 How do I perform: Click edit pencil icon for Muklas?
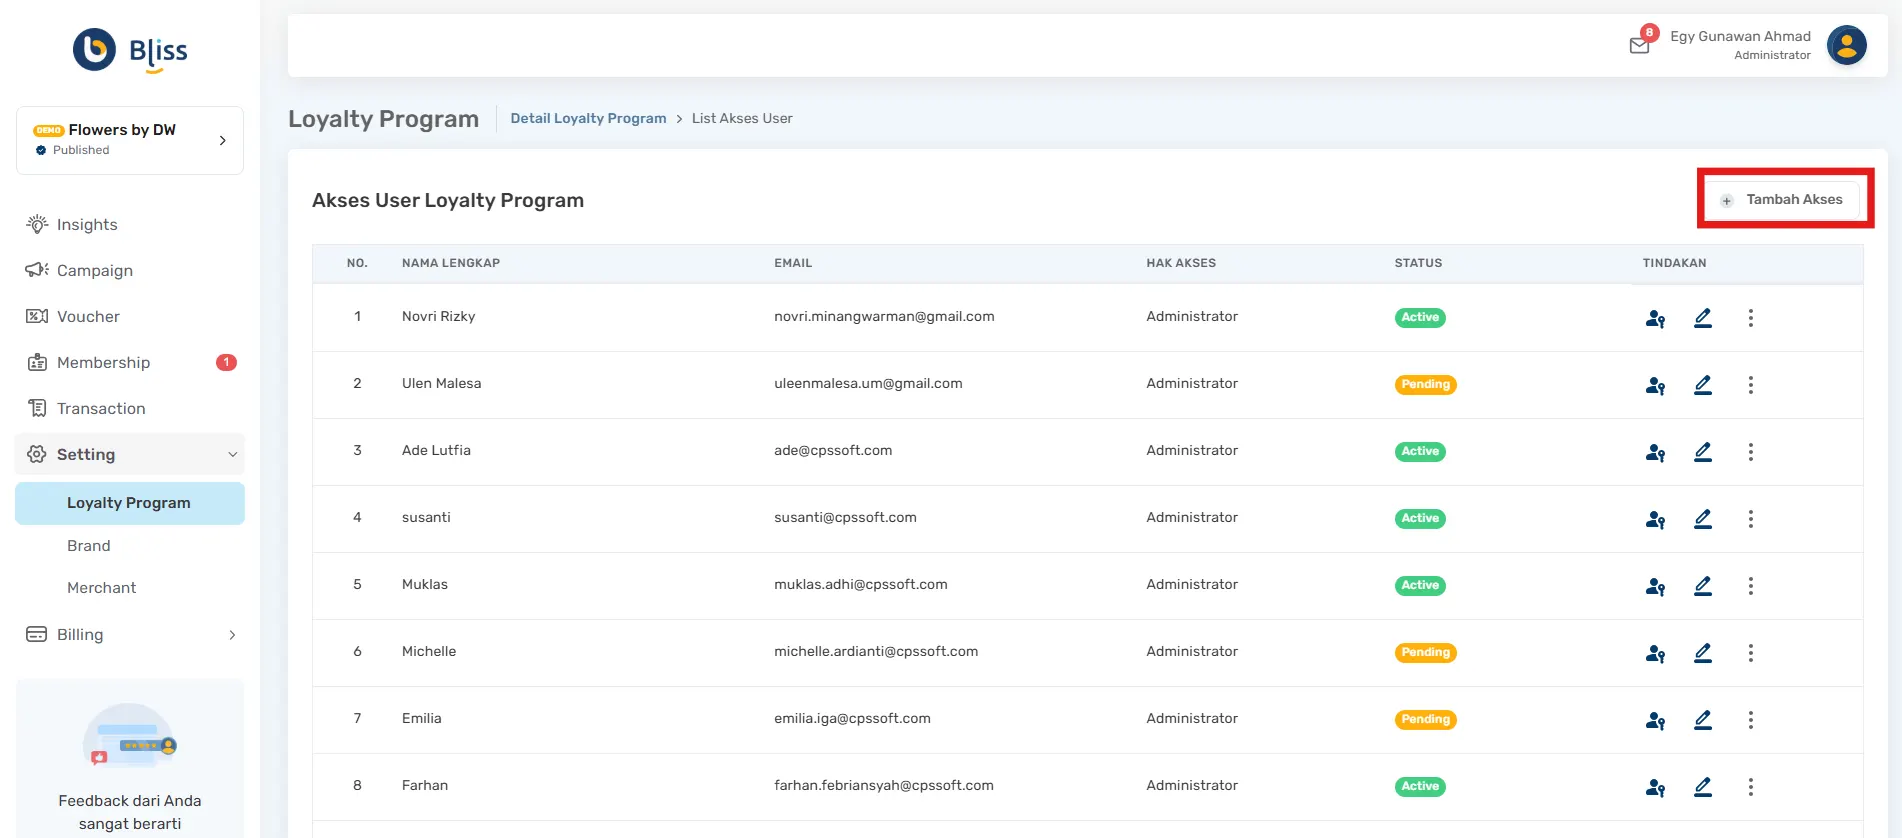(x=1703, y=586)
